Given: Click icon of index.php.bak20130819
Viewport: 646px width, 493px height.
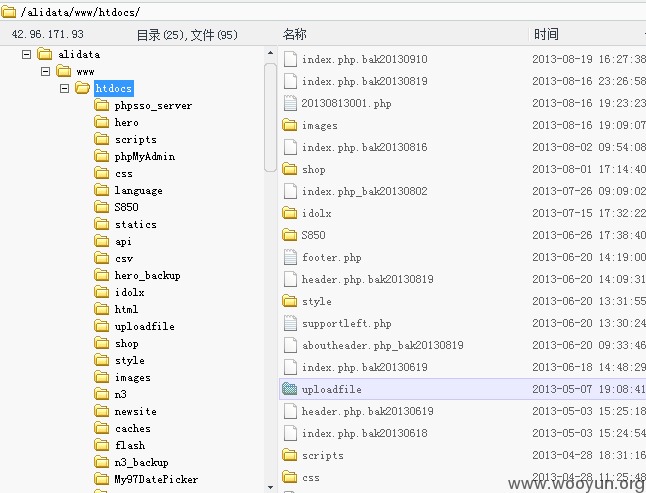Looking at the screenshot, I should tap(290, 81).
